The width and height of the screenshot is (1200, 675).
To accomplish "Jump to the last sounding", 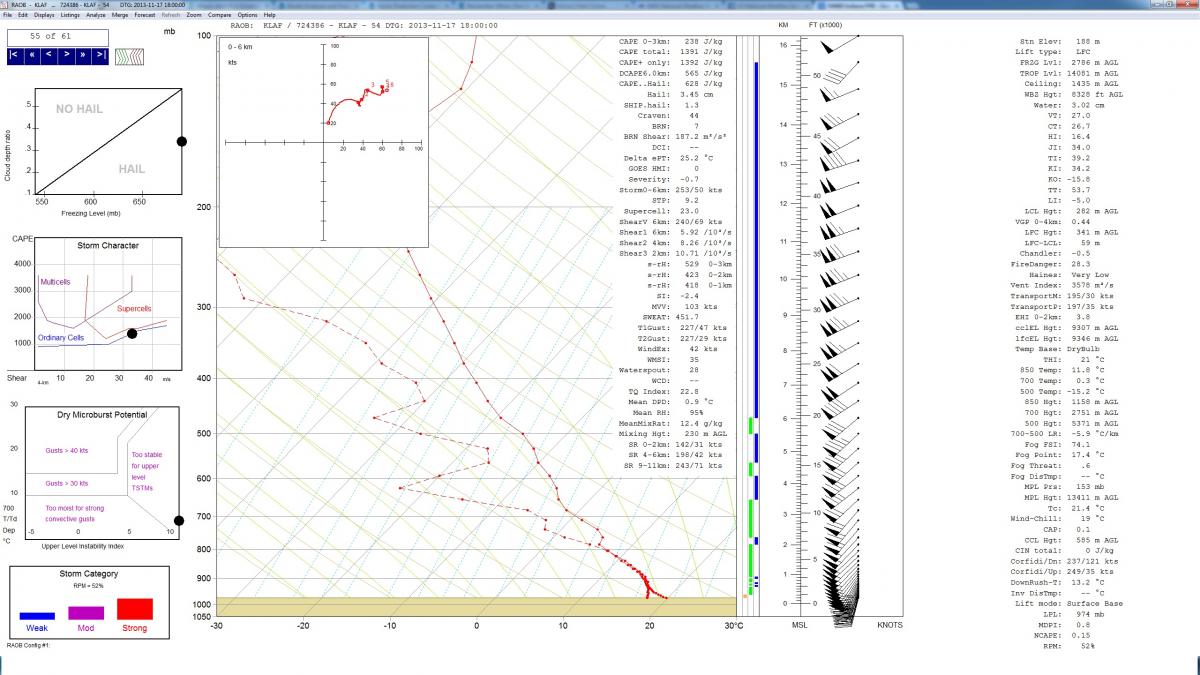I will click(100, 56).
